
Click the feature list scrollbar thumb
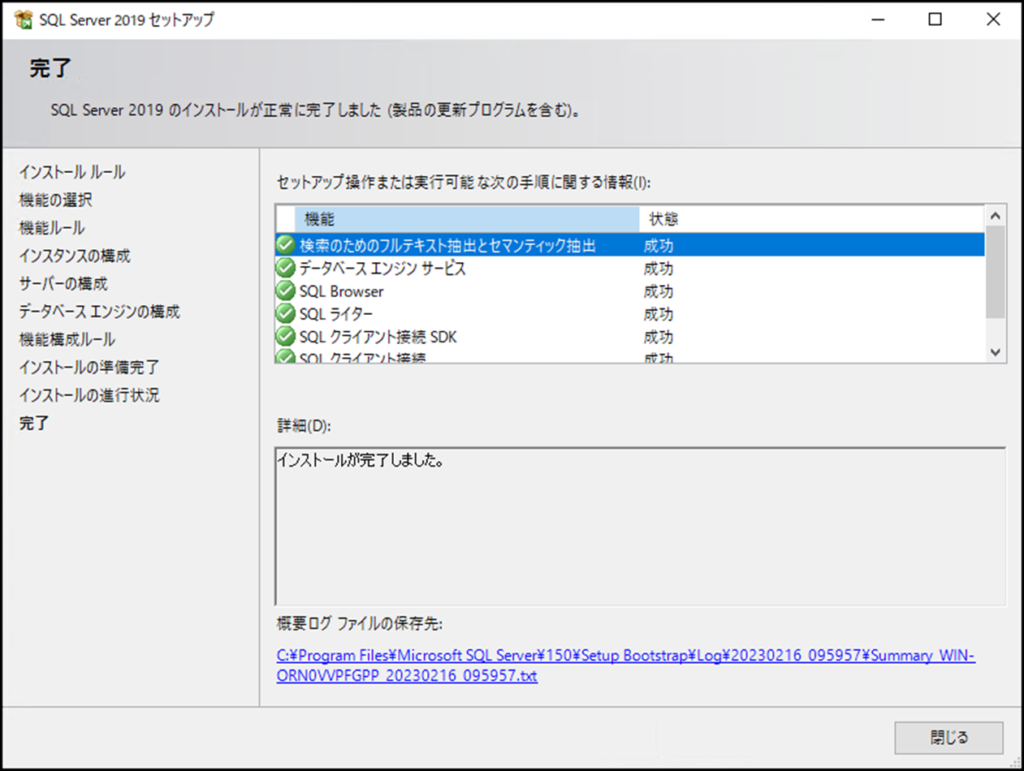click(995, 272)
